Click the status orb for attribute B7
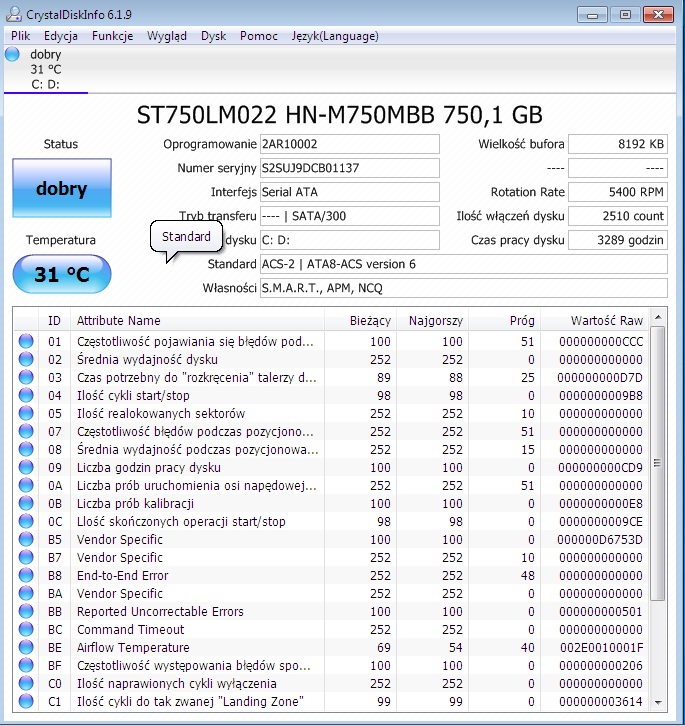685x726 pixels. [x=26, y=557]
